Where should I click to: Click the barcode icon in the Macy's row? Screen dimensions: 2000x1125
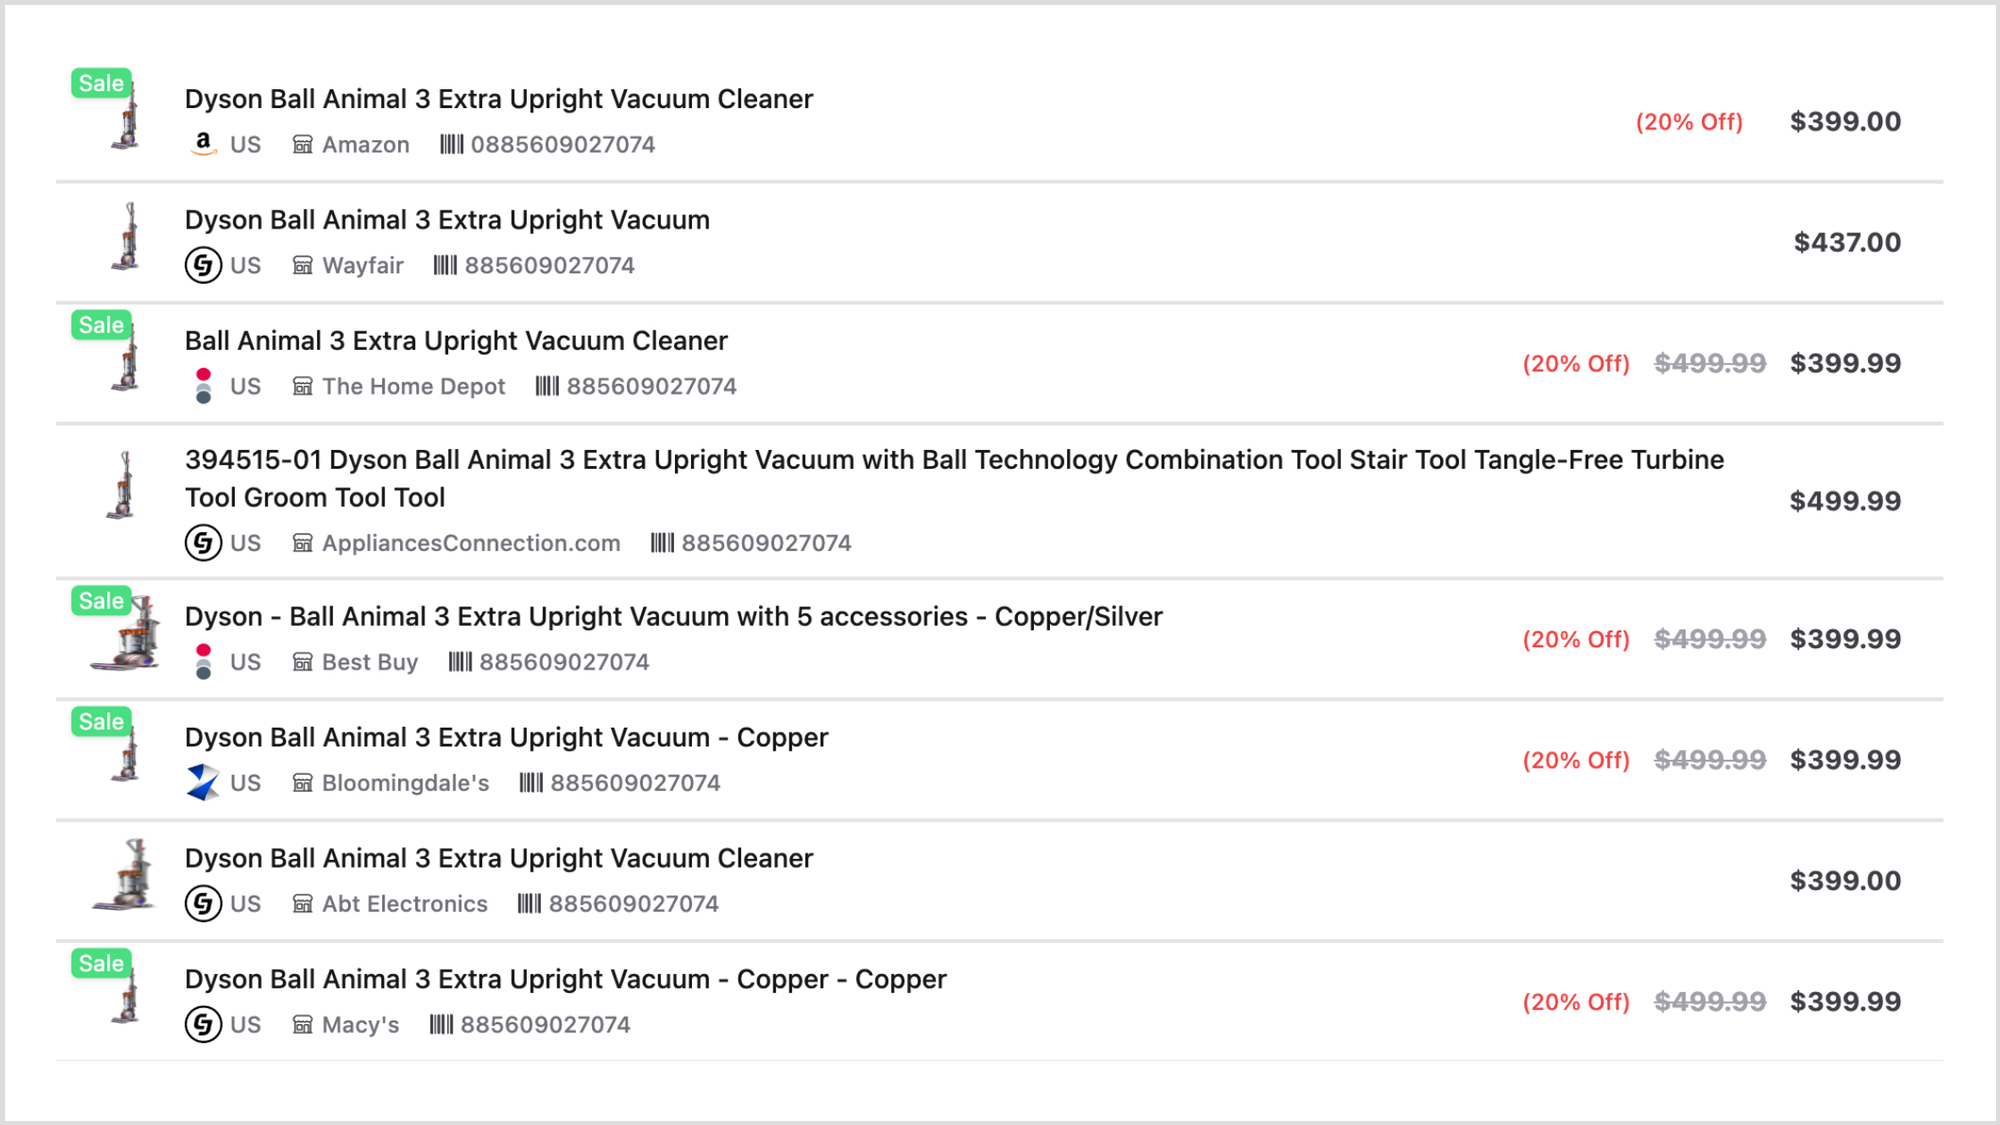click(441, 1024)
